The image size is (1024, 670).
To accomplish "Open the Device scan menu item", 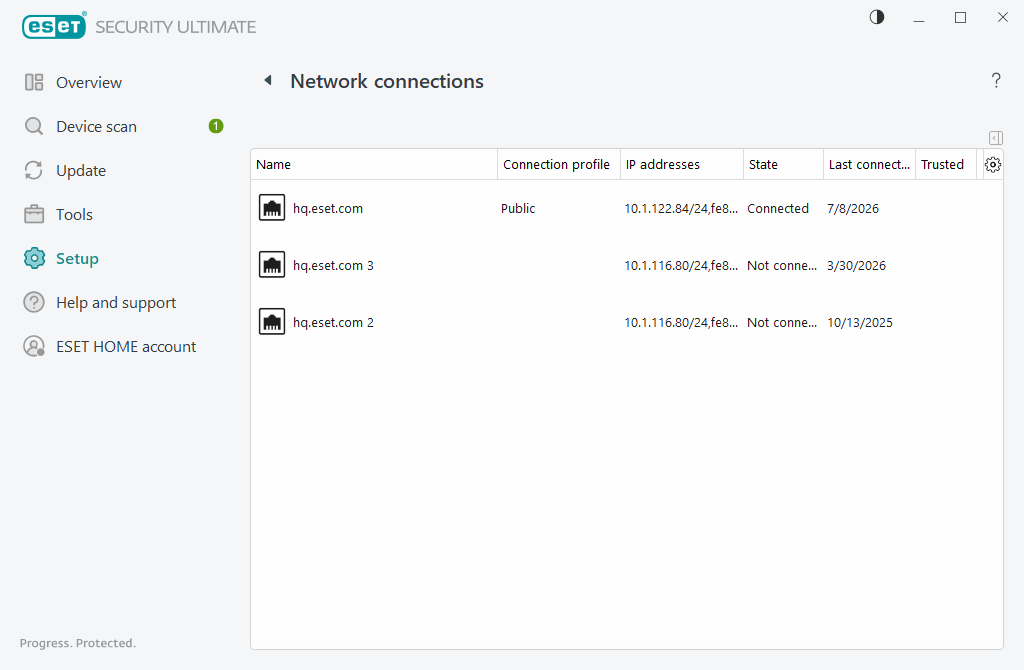I will pos(97,126).
